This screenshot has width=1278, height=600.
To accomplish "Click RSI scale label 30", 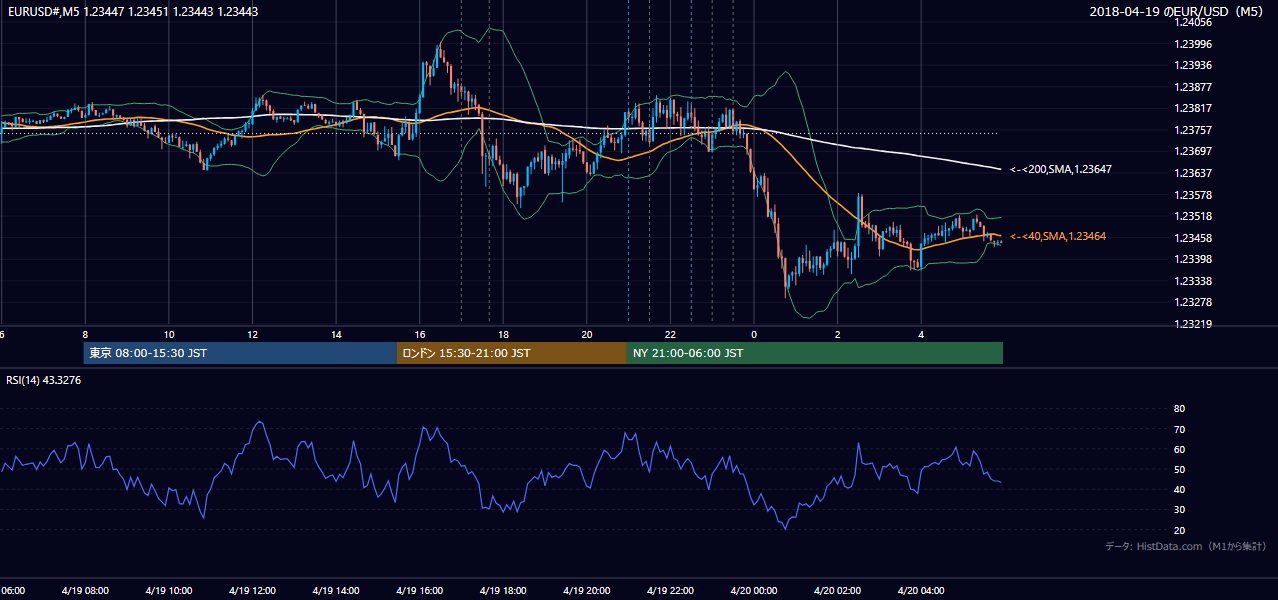I will click(1179, 510).
